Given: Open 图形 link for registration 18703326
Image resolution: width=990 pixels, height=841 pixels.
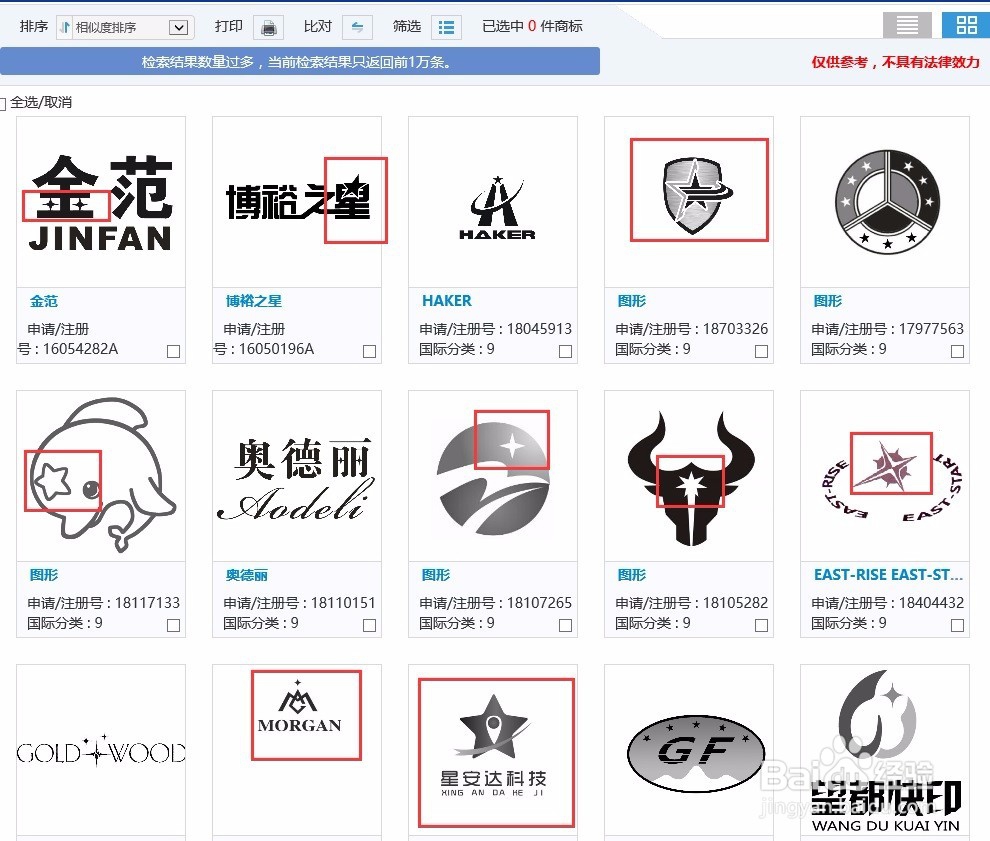Looking at the screenshot, I should (x=631, y=301).
